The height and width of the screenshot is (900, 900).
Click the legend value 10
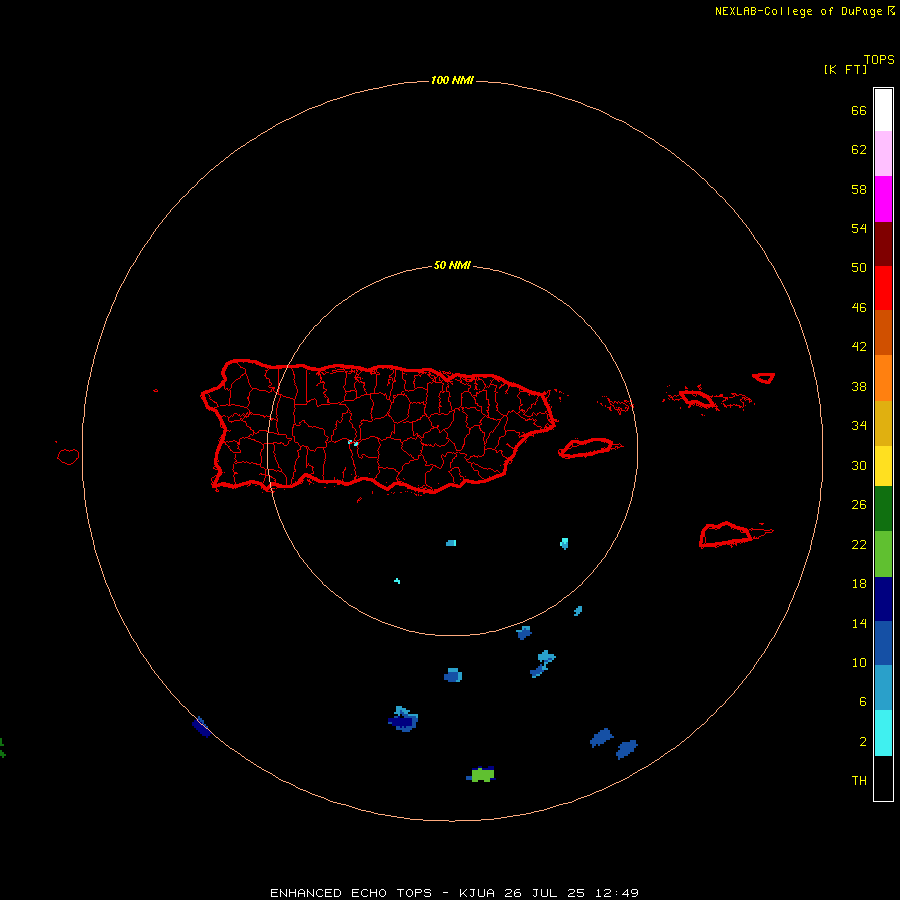859,662
